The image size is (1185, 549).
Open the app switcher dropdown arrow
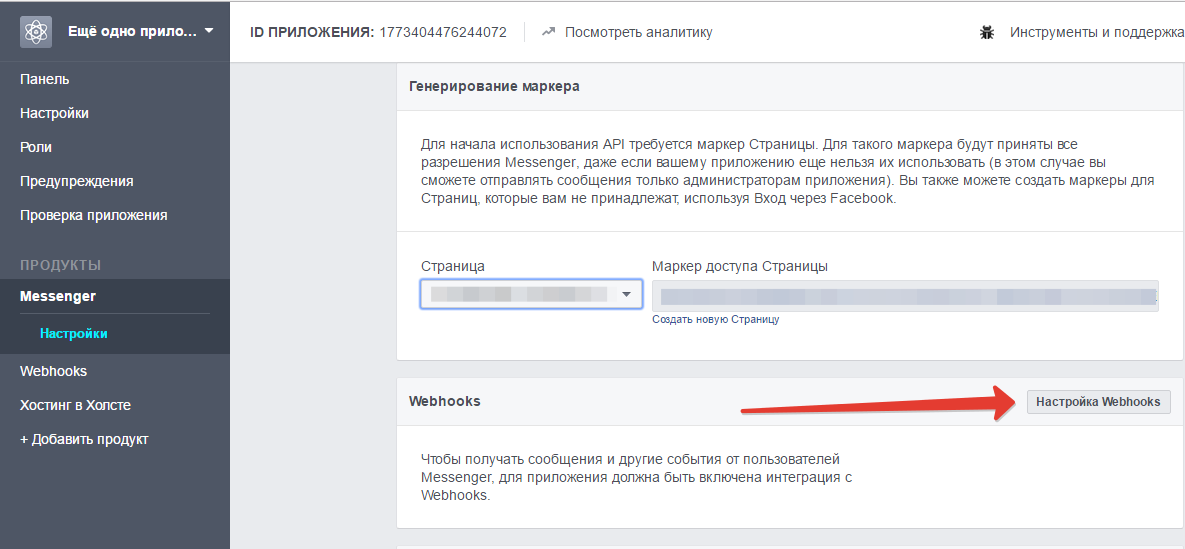tap(209, 31)
